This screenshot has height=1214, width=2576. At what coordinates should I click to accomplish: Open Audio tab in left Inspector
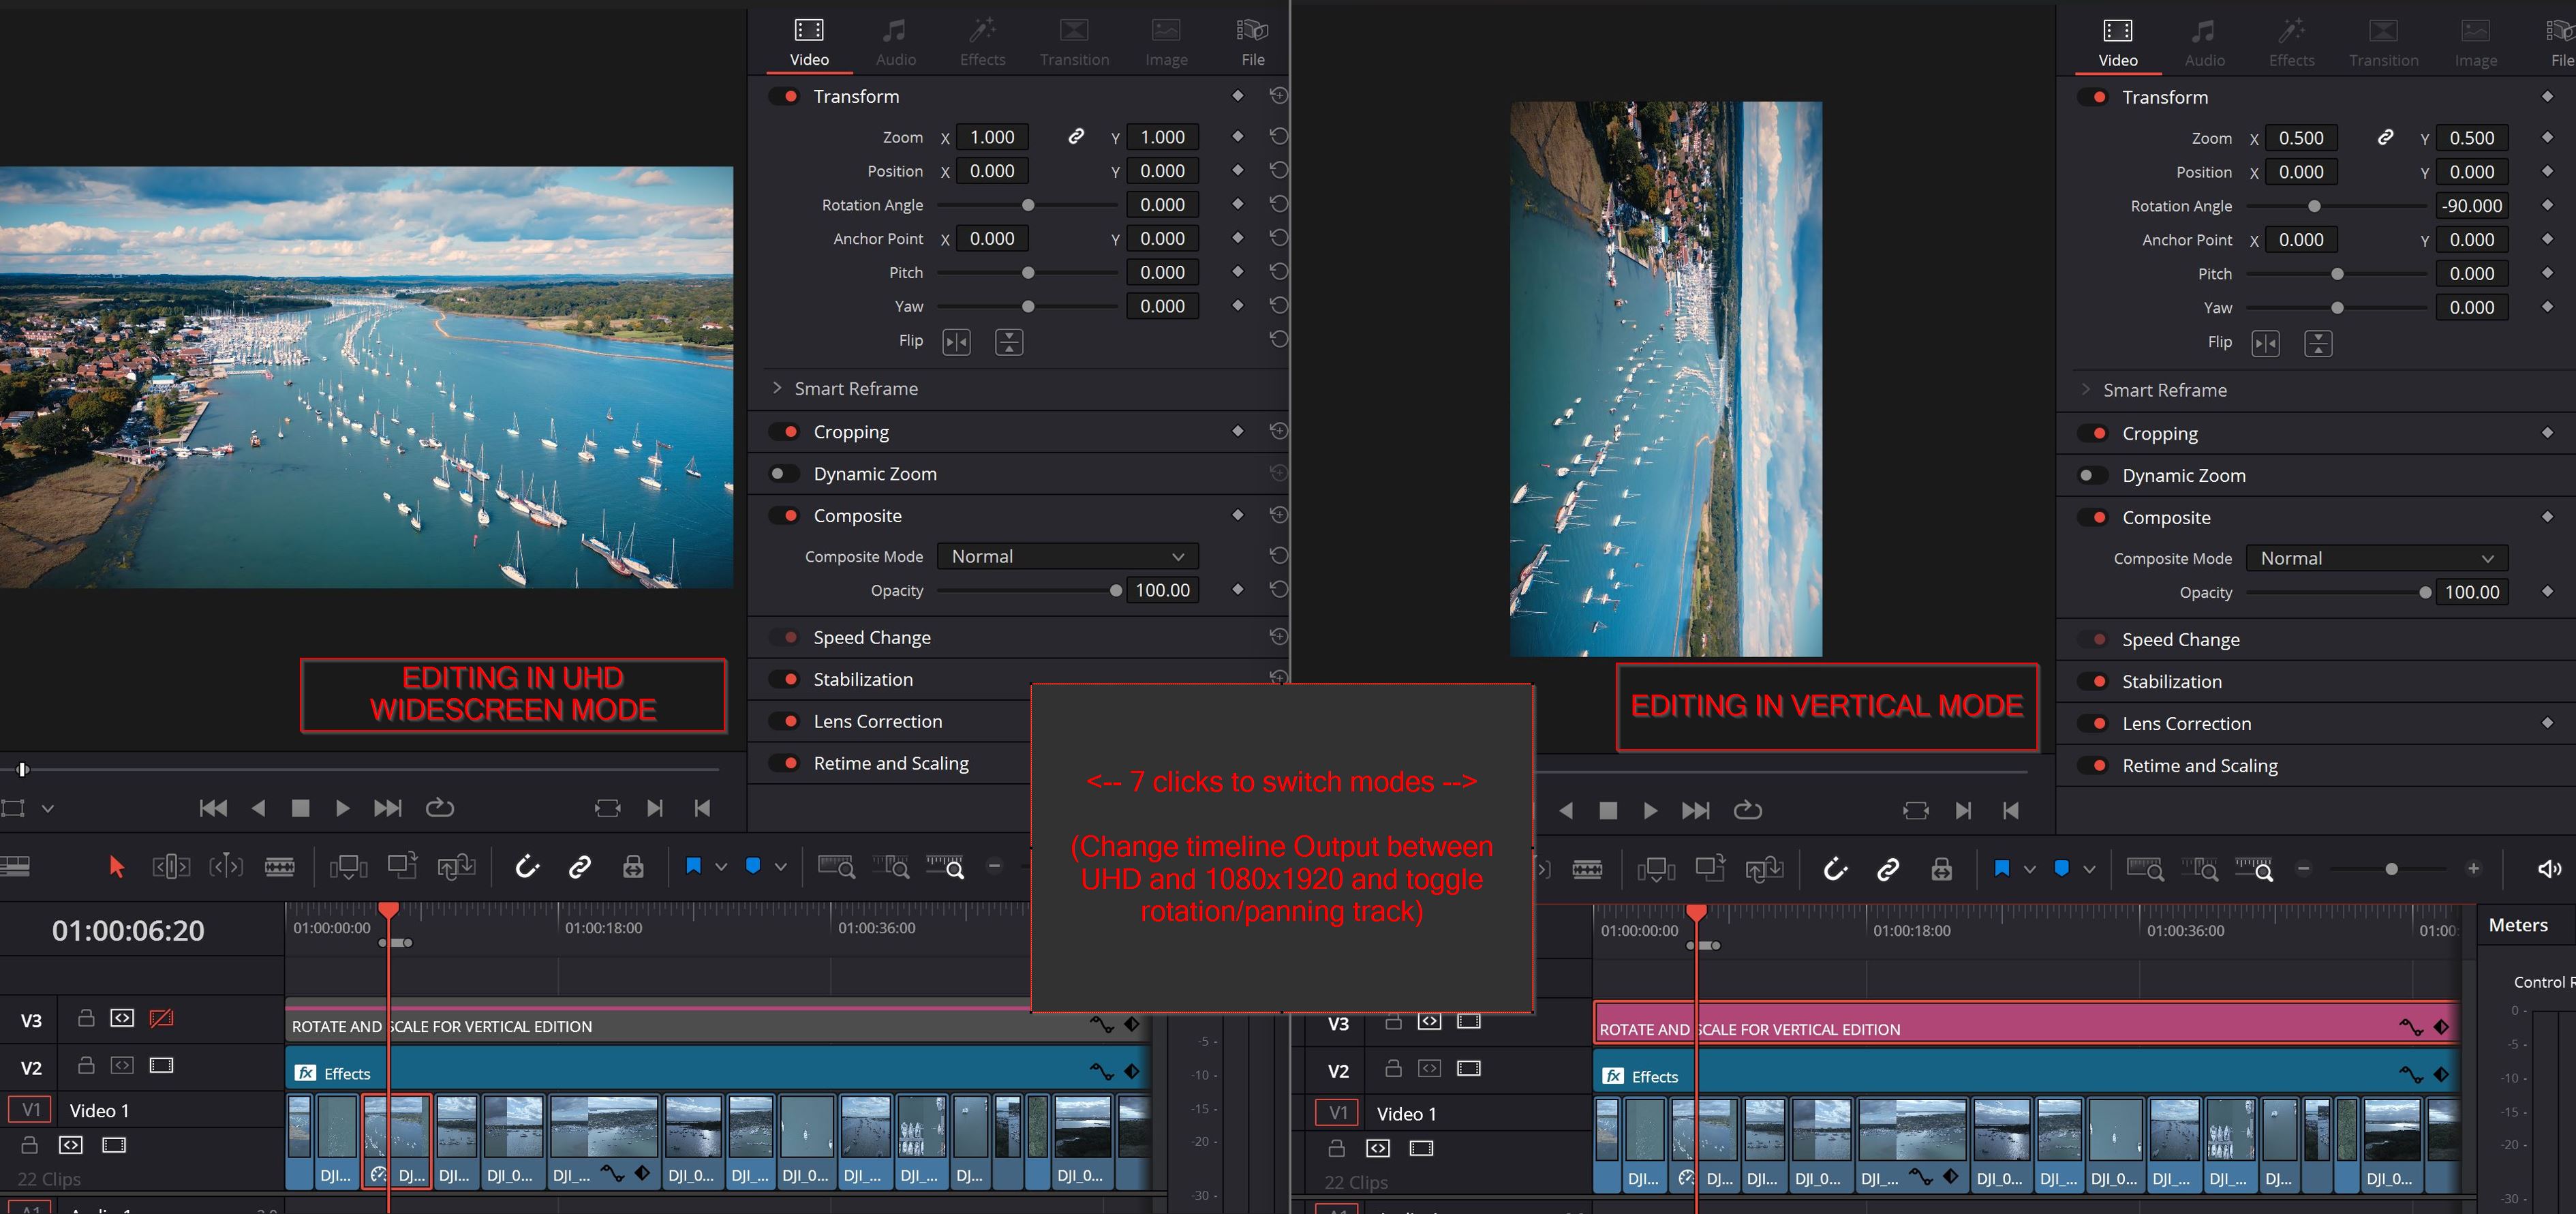point(896,43)
